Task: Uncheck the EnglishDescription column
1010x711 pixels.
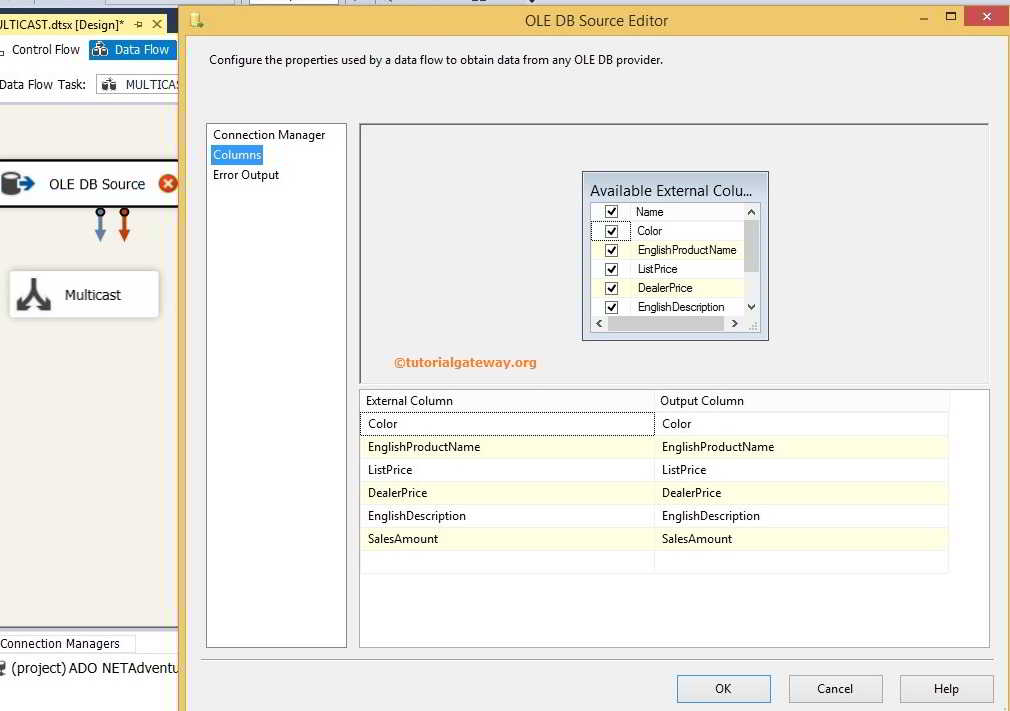Action: coord(611,307)
